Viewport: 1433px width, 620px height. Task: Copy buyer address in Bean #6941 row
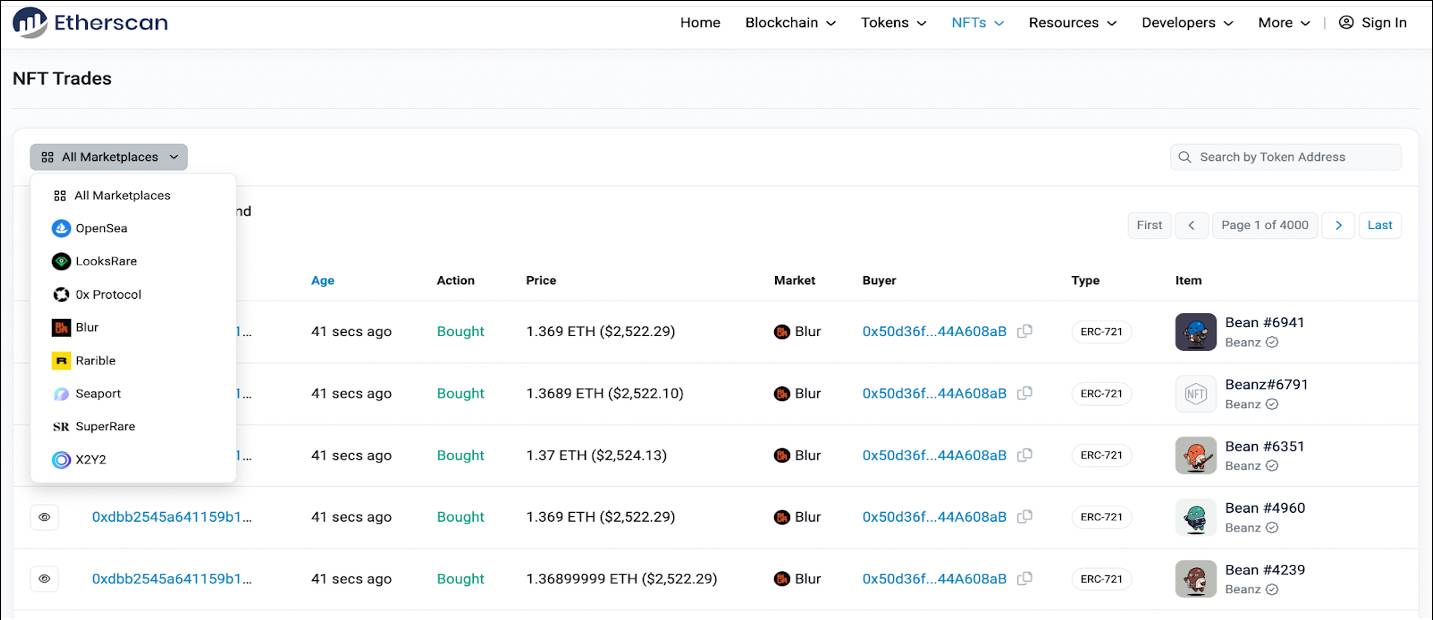tap(1025, 332)
